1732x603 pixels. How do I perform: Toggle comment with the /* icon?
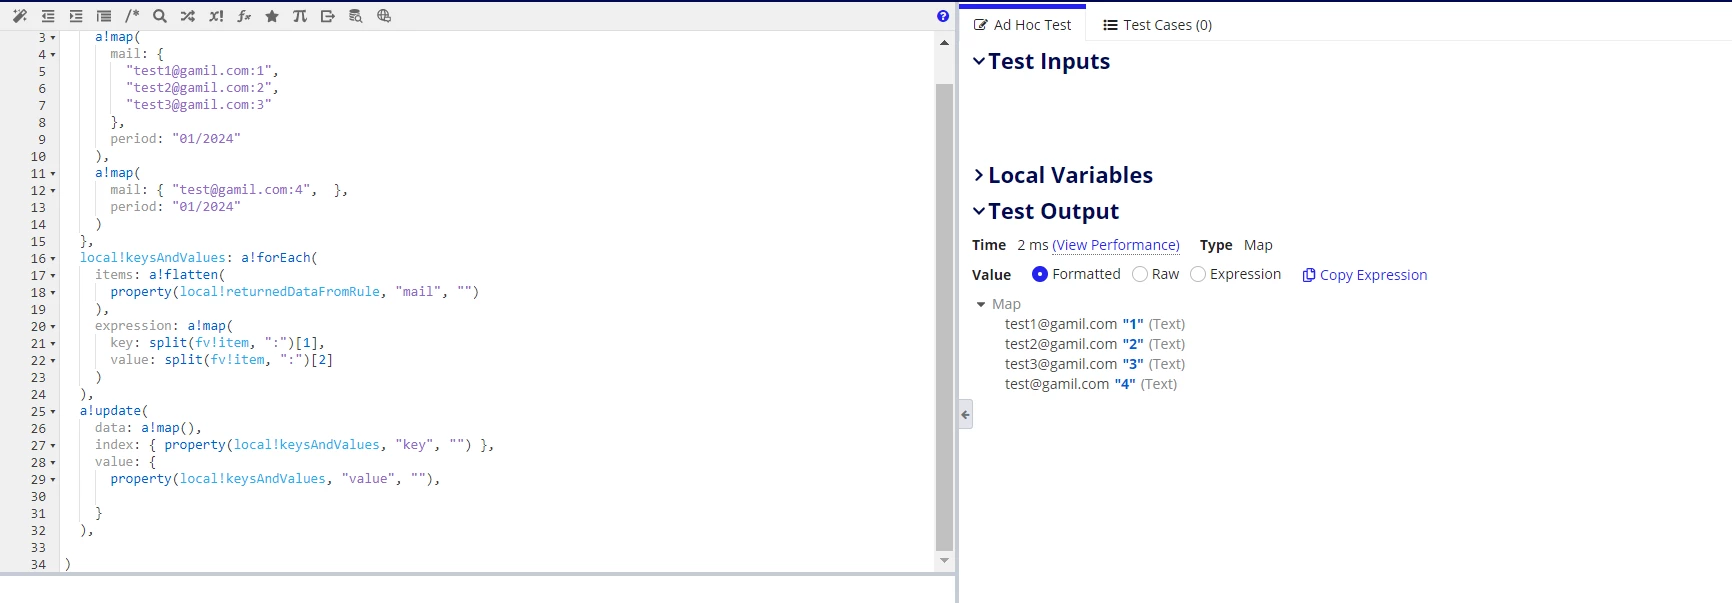coord(132,16)
